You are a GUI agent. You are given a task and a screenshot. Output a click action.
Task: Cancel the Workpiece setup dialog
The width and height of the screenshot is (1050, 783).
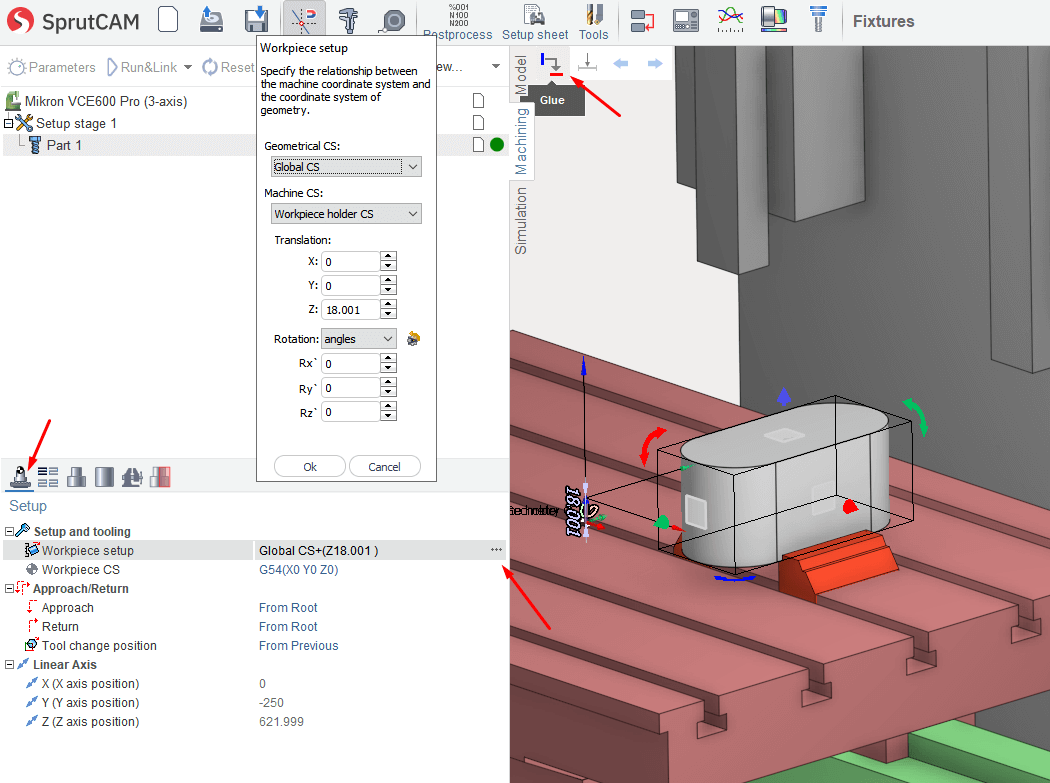click(x=384, y=467)
